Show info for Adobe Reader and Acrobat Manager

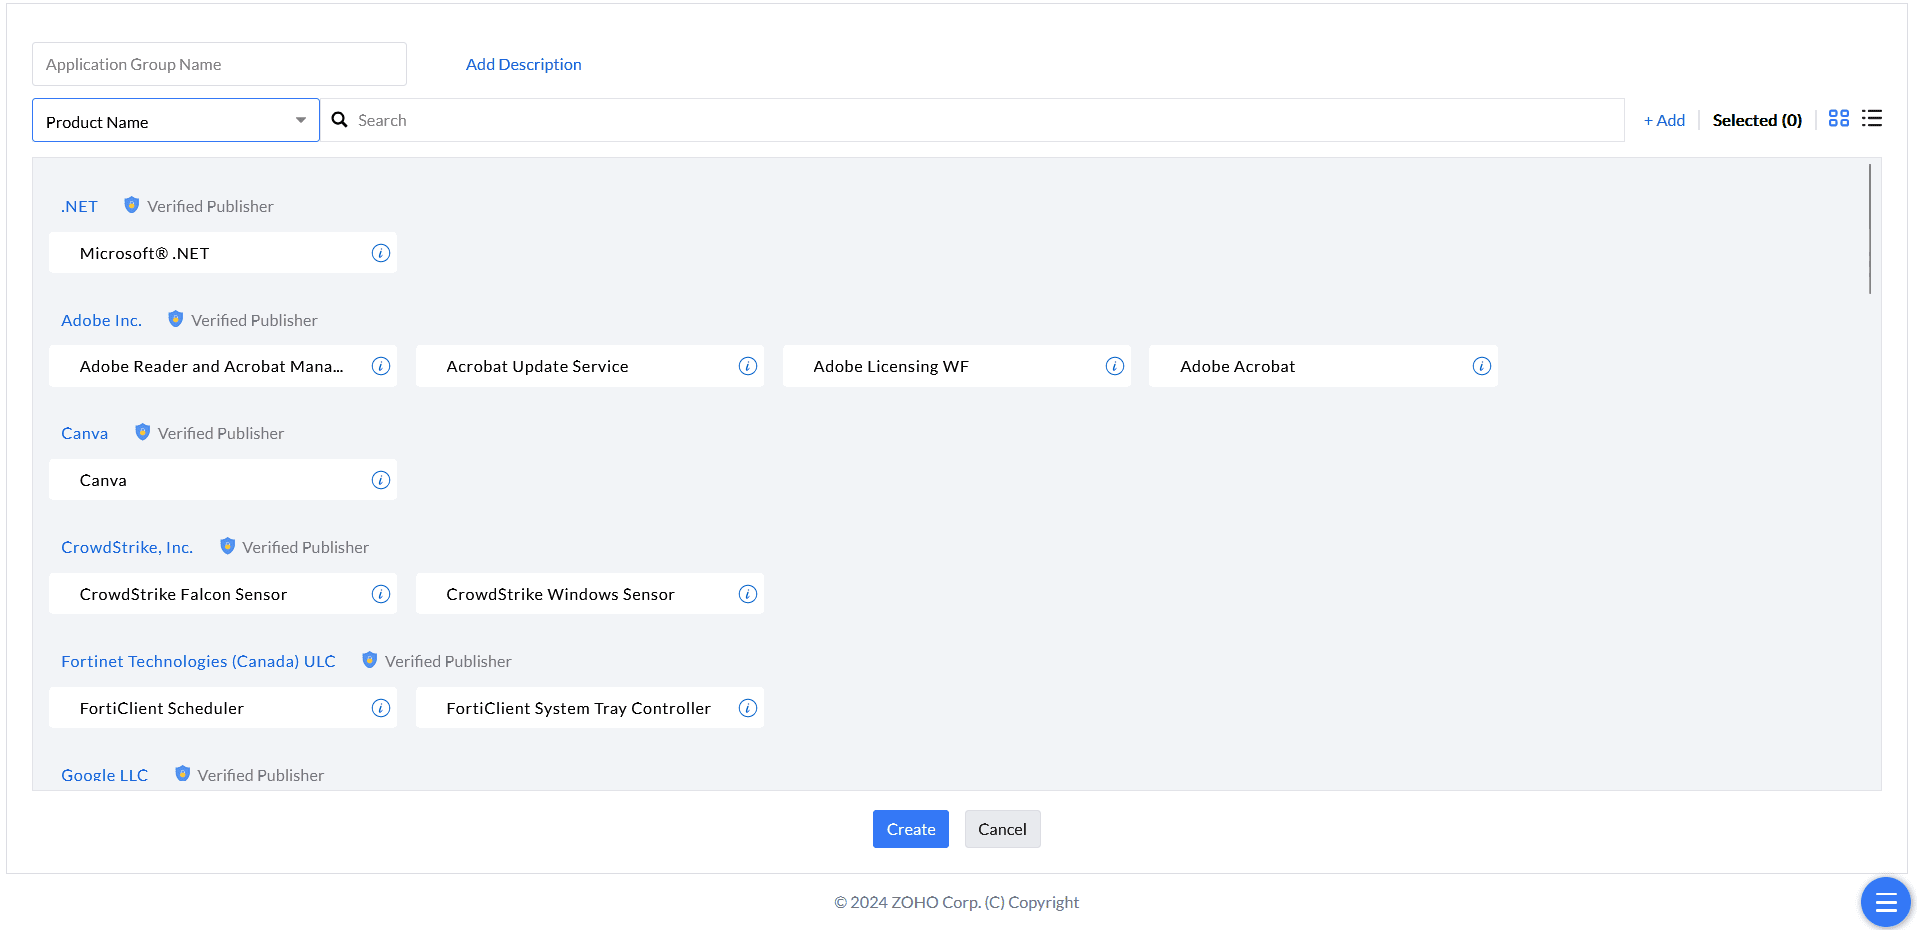381,366
